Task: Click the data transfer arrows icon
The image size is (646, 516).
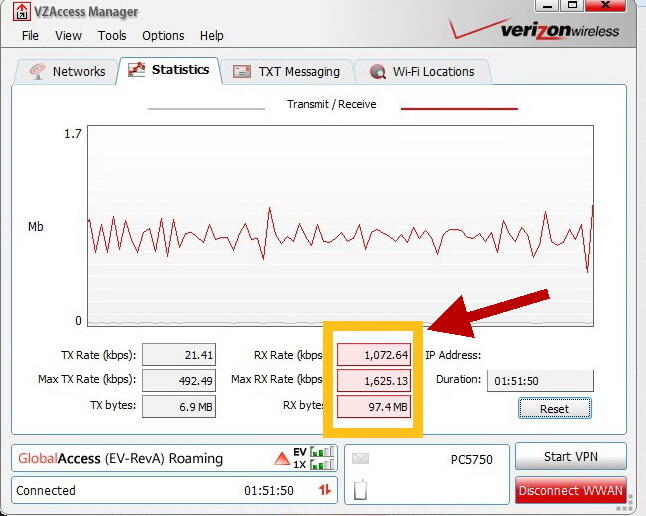Action: 325,489
